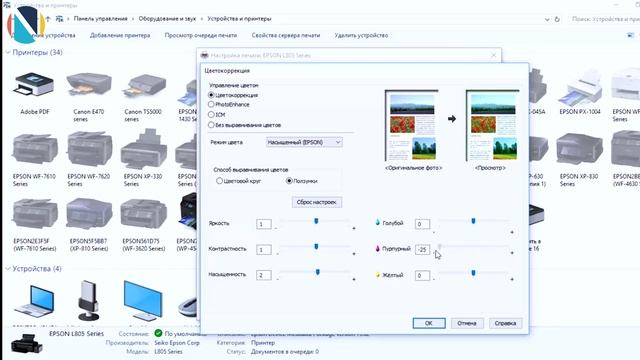The height and width of the screenshot is (360, 640).
Task: Click Удалить устройство in the toolbar
Action: (361, 36)
